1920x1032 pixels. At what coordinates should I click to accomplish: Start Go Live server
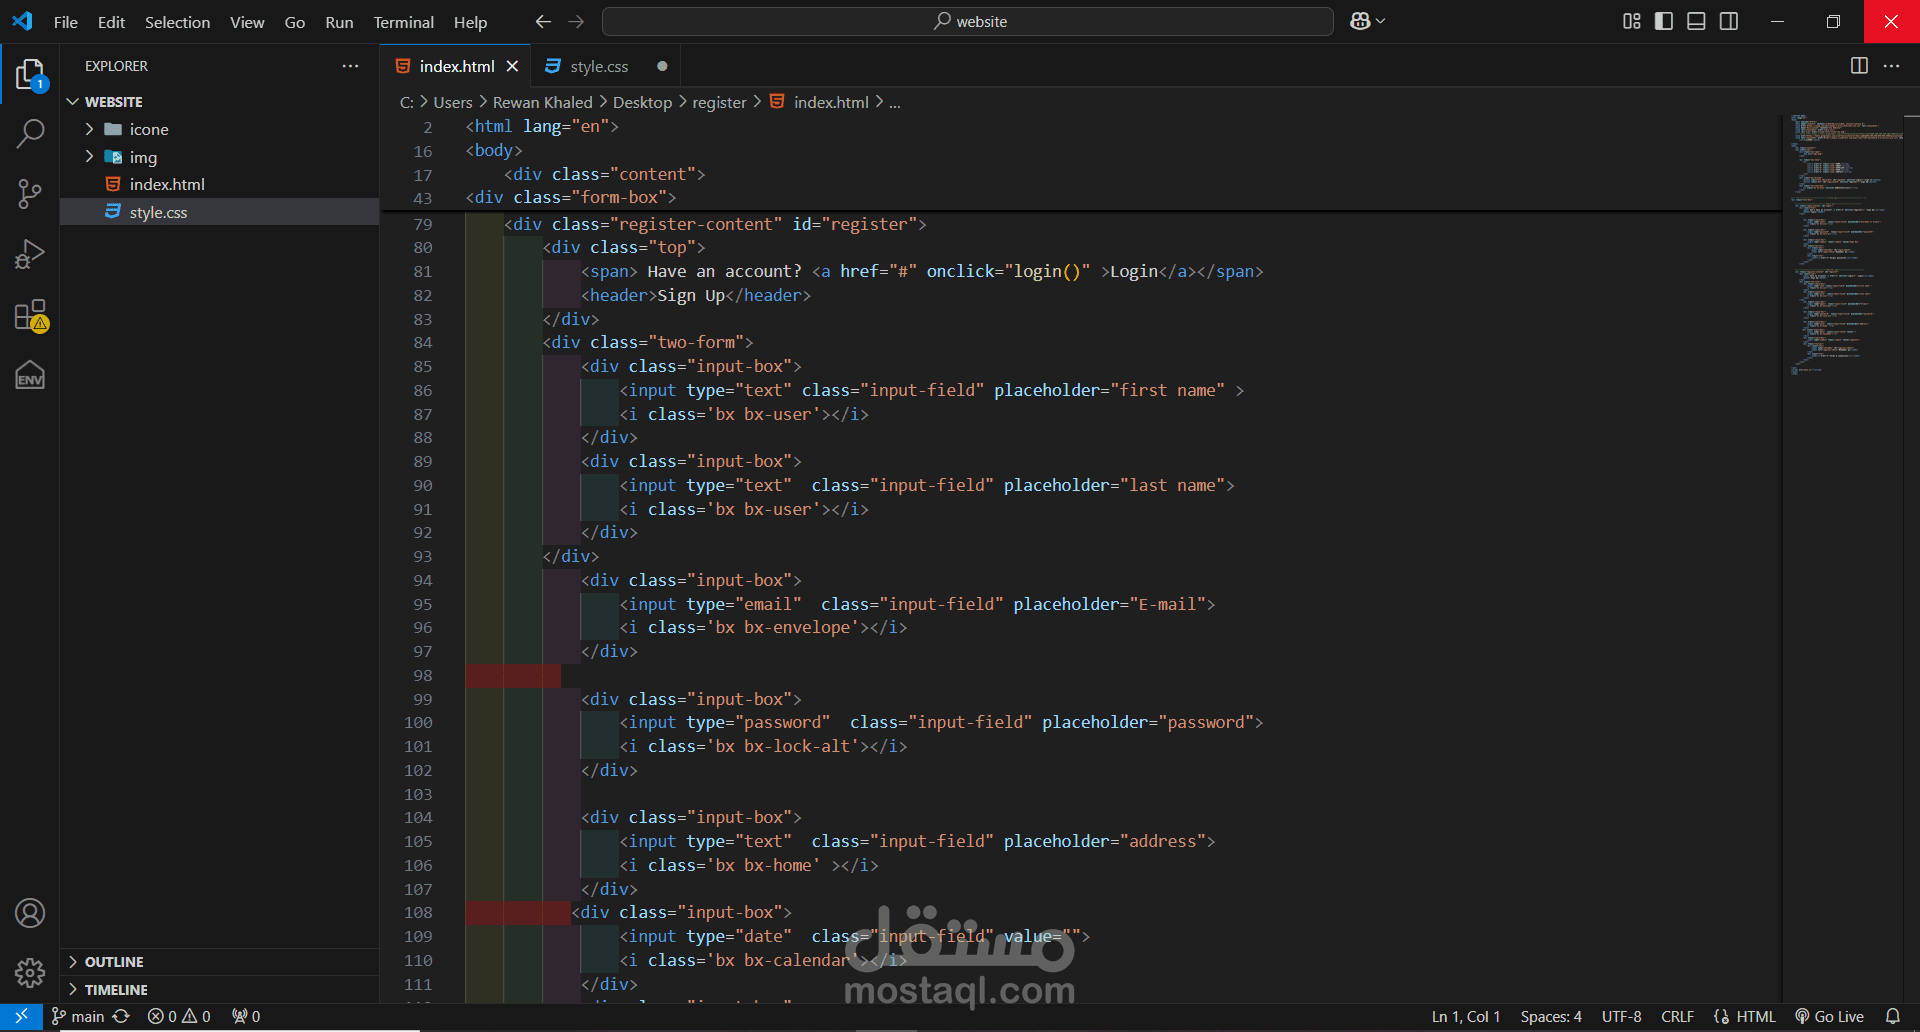click(1829, 1016)
